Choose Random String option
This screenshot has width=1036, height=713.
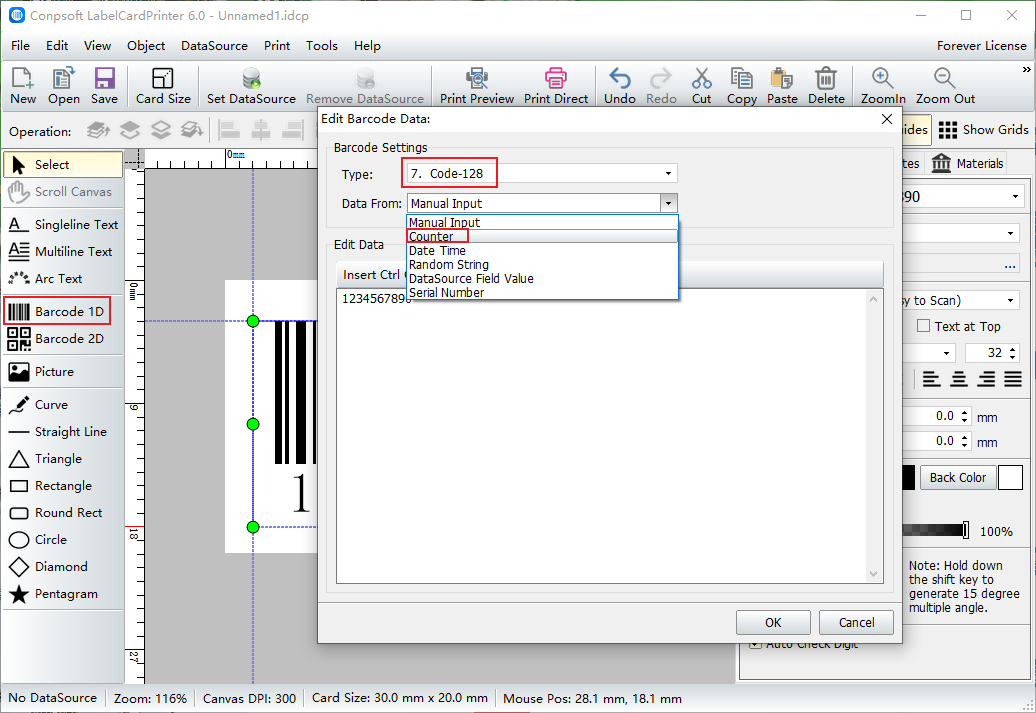(x=542, y=264)
